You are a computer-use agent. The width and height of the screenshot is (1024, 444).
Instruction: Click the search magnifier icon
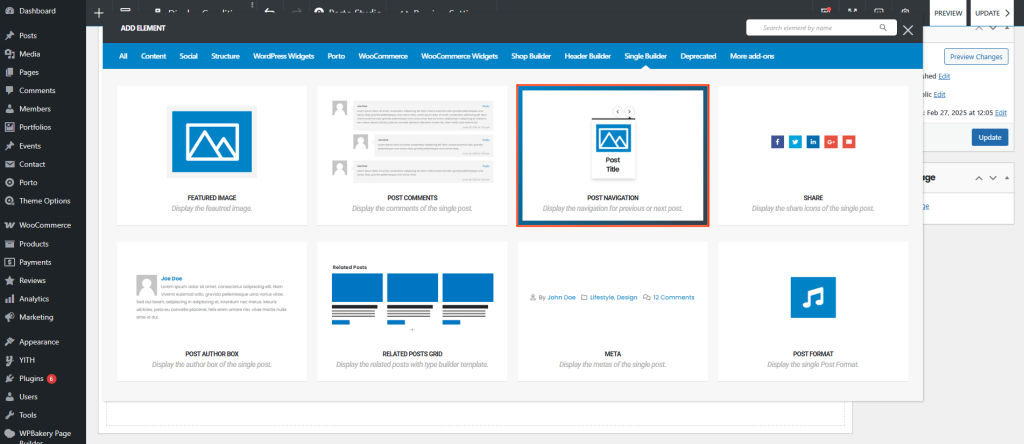click(x=883, y=29)
